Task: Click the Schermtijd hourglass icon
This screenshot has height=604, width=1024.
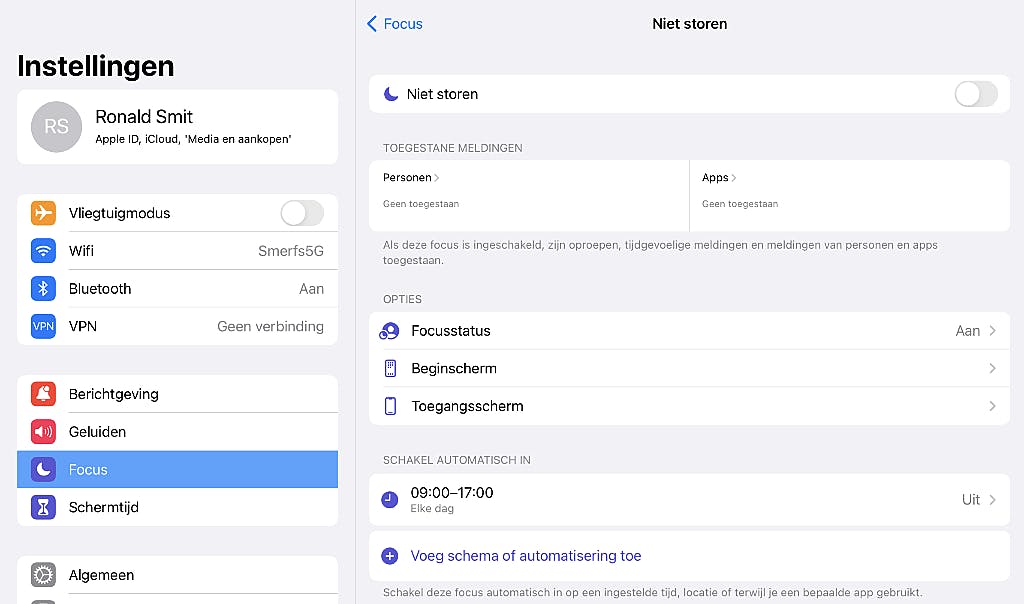Action: point(43,507)
